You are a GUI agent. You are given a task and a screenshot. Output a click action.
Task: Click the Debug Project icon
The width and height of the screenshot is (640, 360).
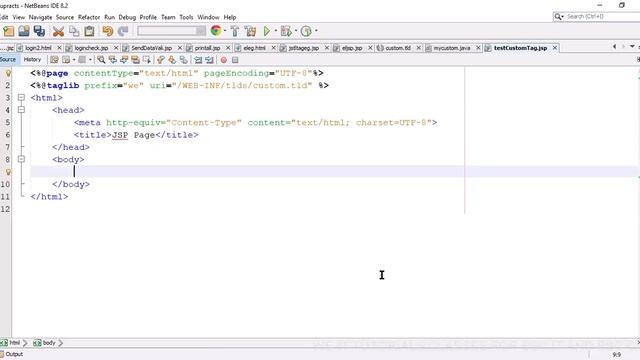(x=286, y=31)
